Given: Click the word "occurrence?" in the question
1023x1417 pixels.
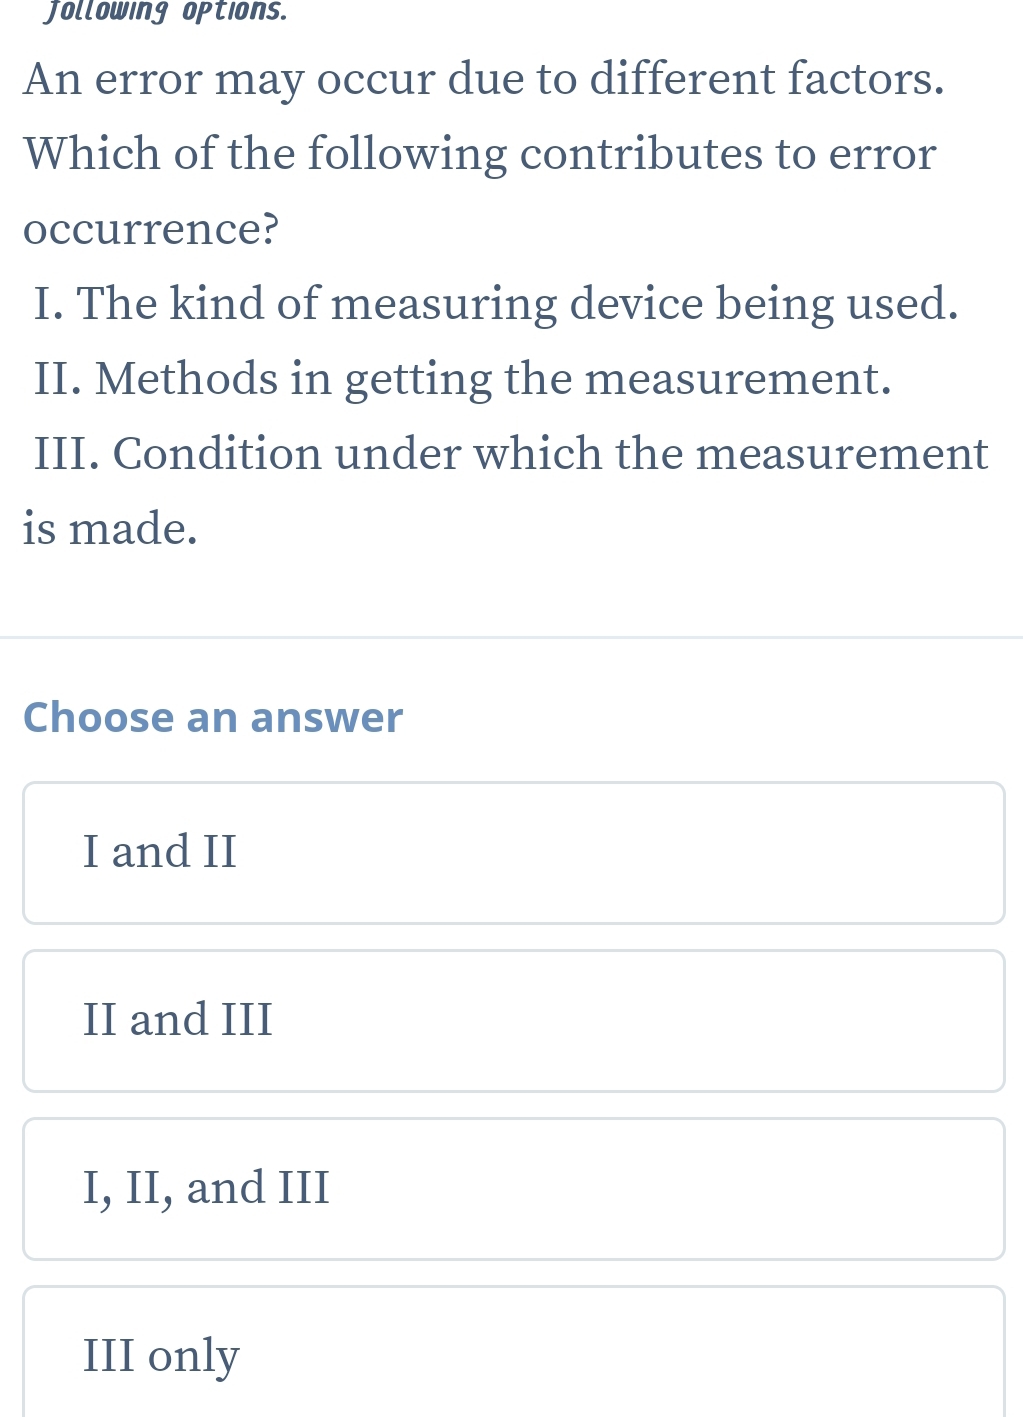Looking at the screenshot, I should click(x=151, y=229).
